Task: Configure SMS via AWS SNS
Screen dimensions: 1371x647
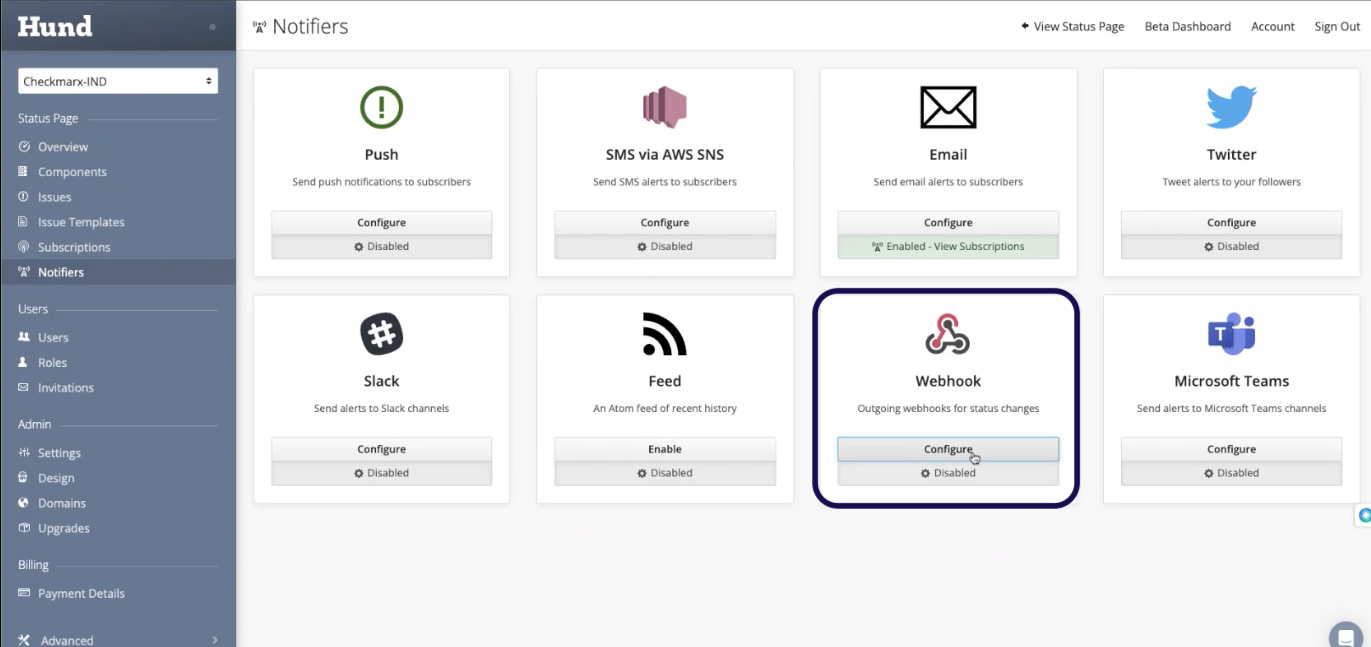Action: [x=665, y=222]
